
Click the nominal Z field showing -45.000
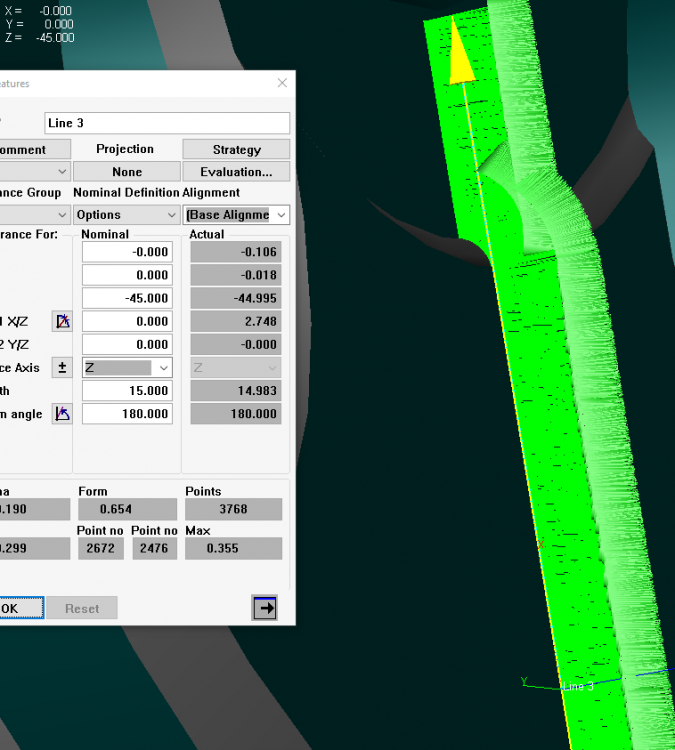pos(126,298)
